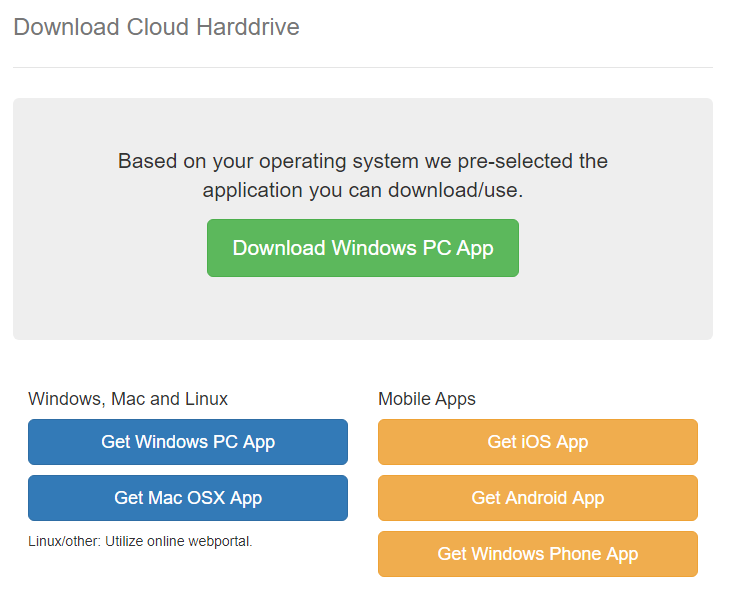Click the Linux/other online webportal note
The height and width of the screenshot is (598, 747).
[x=140, y=542]
